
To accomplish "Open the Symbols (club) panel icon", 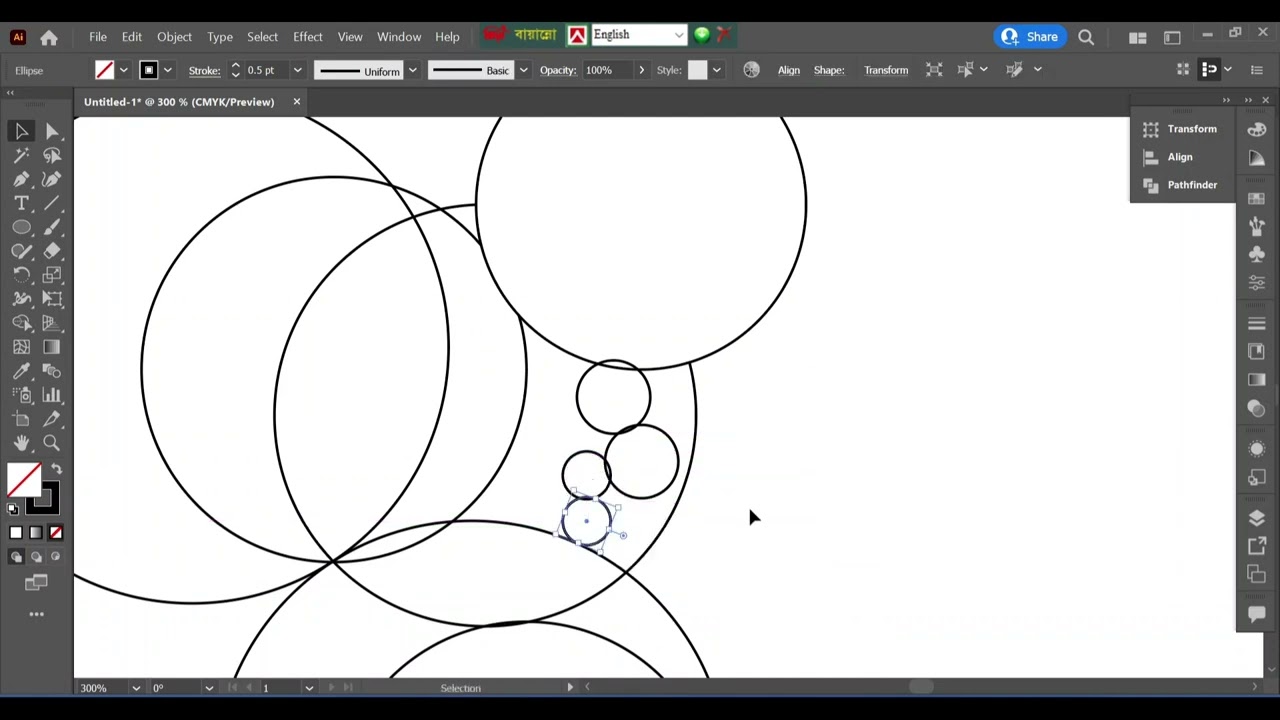I will [1257, 254].
